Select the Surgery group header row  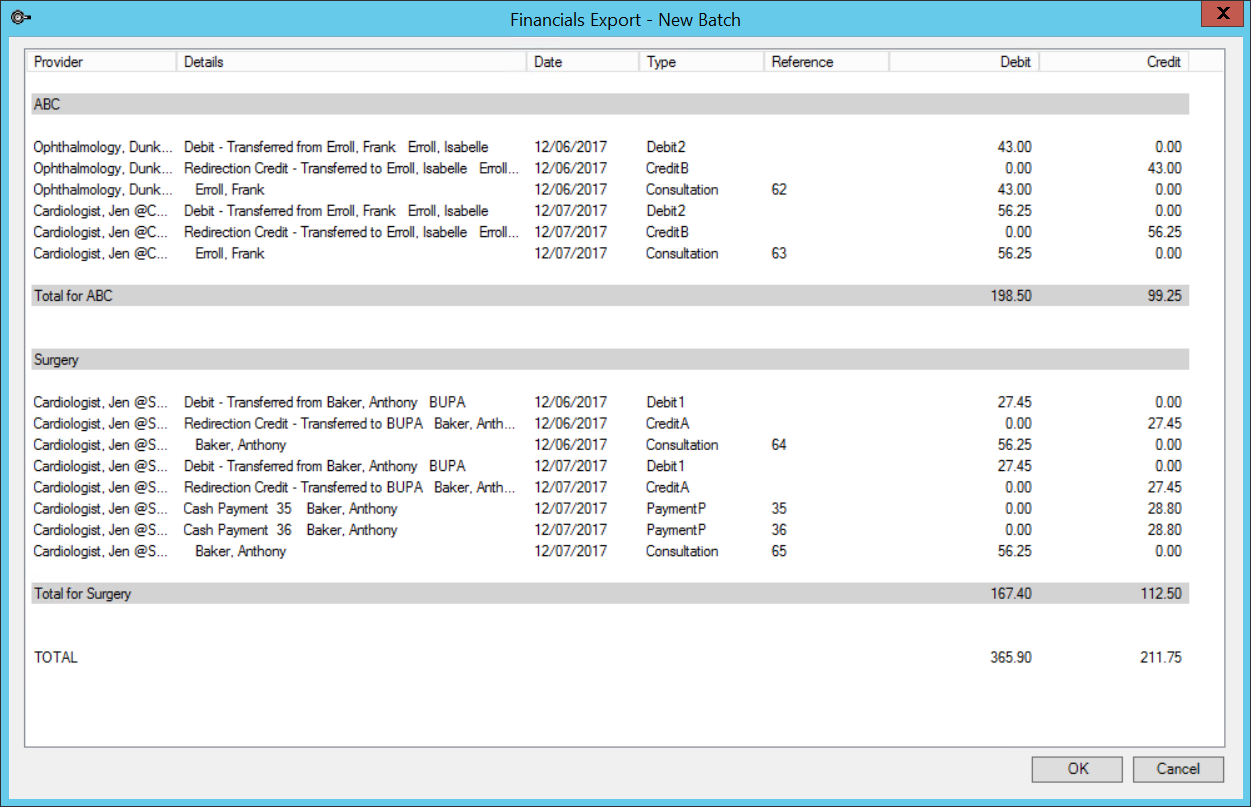[x=608, y=359]
